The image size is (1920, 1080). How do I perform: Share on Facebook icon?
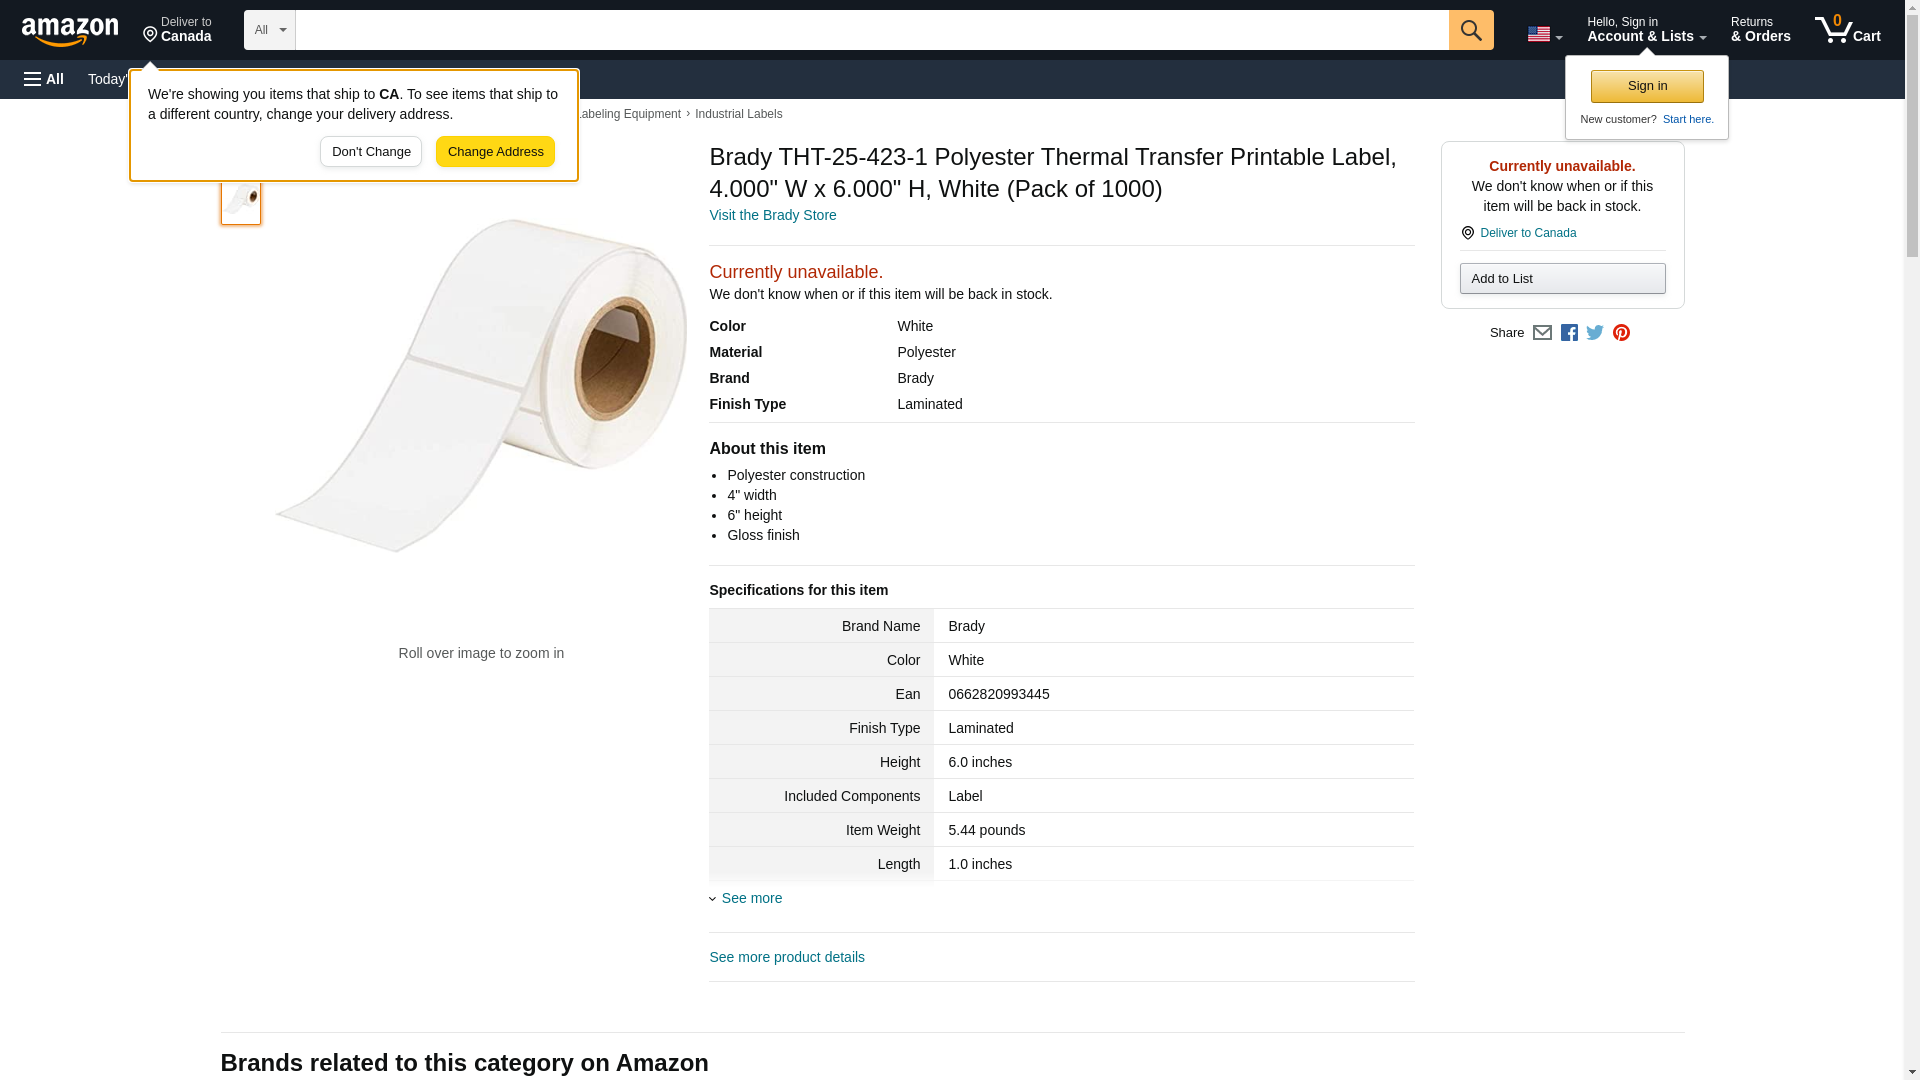point(1569,333)
